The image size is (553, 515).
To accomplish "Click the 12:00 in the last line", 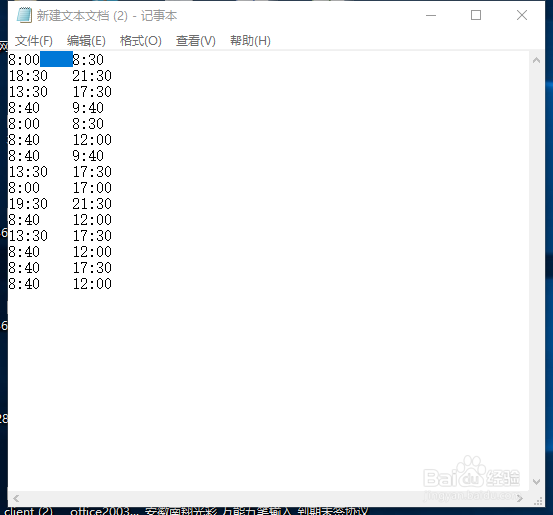I will [x=92, y=284].
